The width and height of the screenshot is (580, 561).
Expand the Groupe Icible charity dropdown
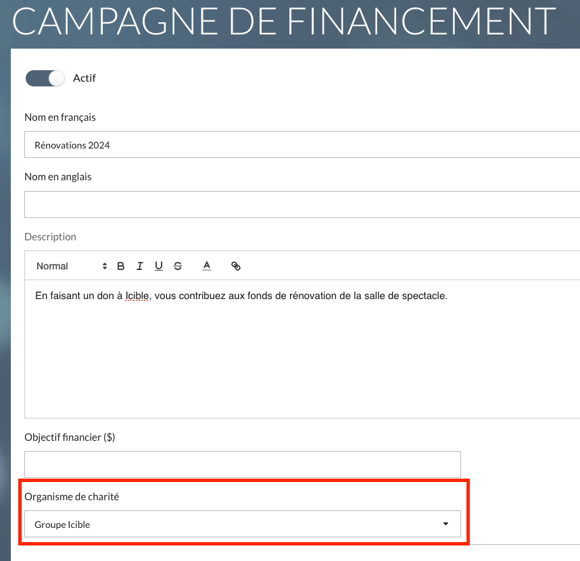(242, 524)
